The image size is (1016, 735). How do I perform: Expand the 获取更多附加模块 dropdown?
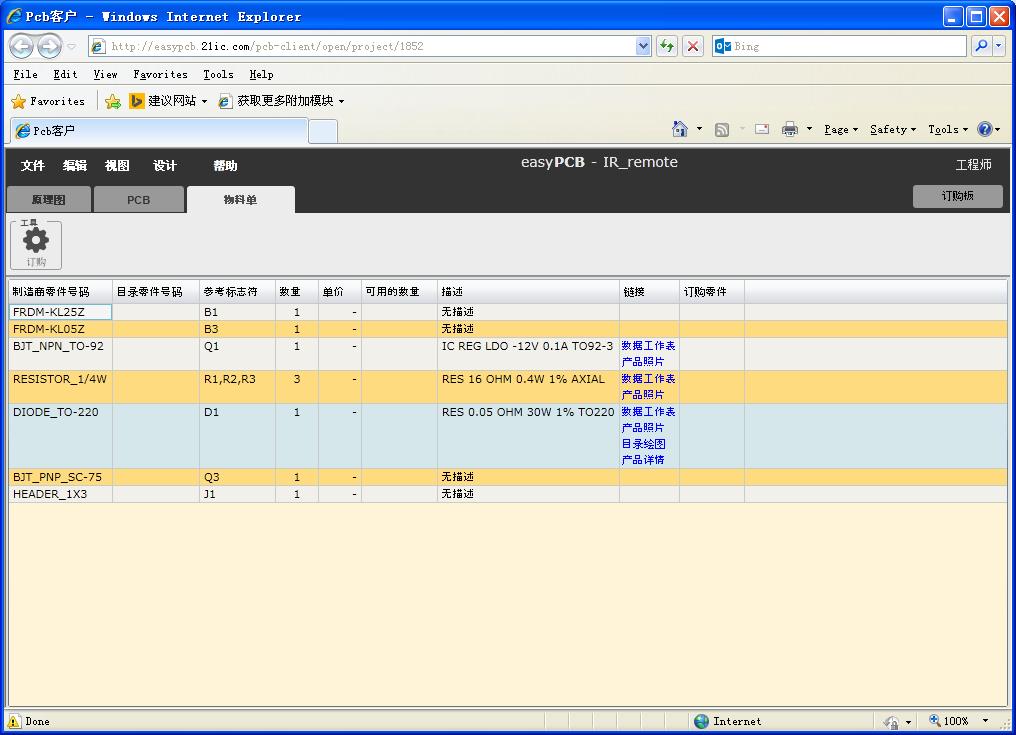tap(341, 101)
